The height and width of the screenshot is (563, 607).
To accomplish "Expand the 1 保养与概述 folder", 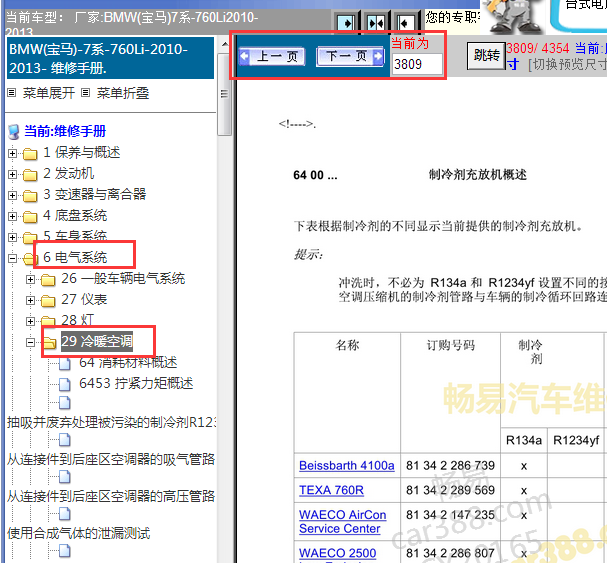I will pos(12,153).
